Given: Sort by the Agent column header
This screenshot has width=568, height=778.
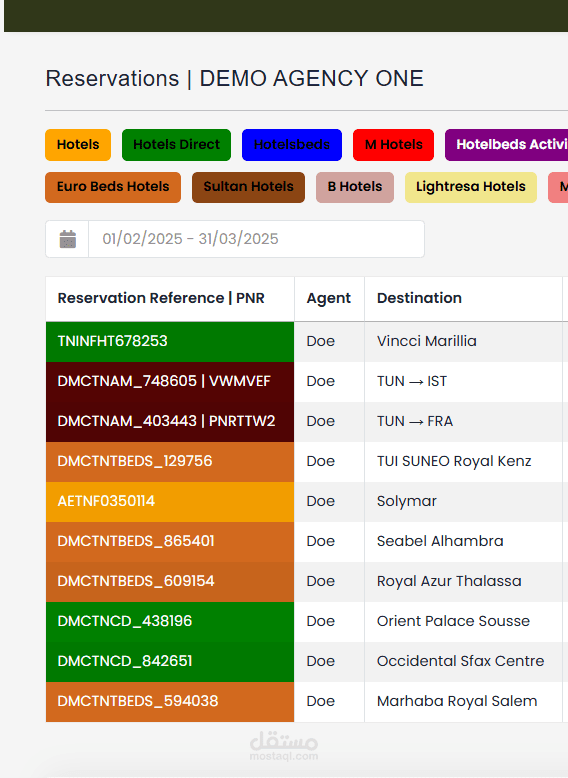Looking at the screenshot, I should pos(329,299).
